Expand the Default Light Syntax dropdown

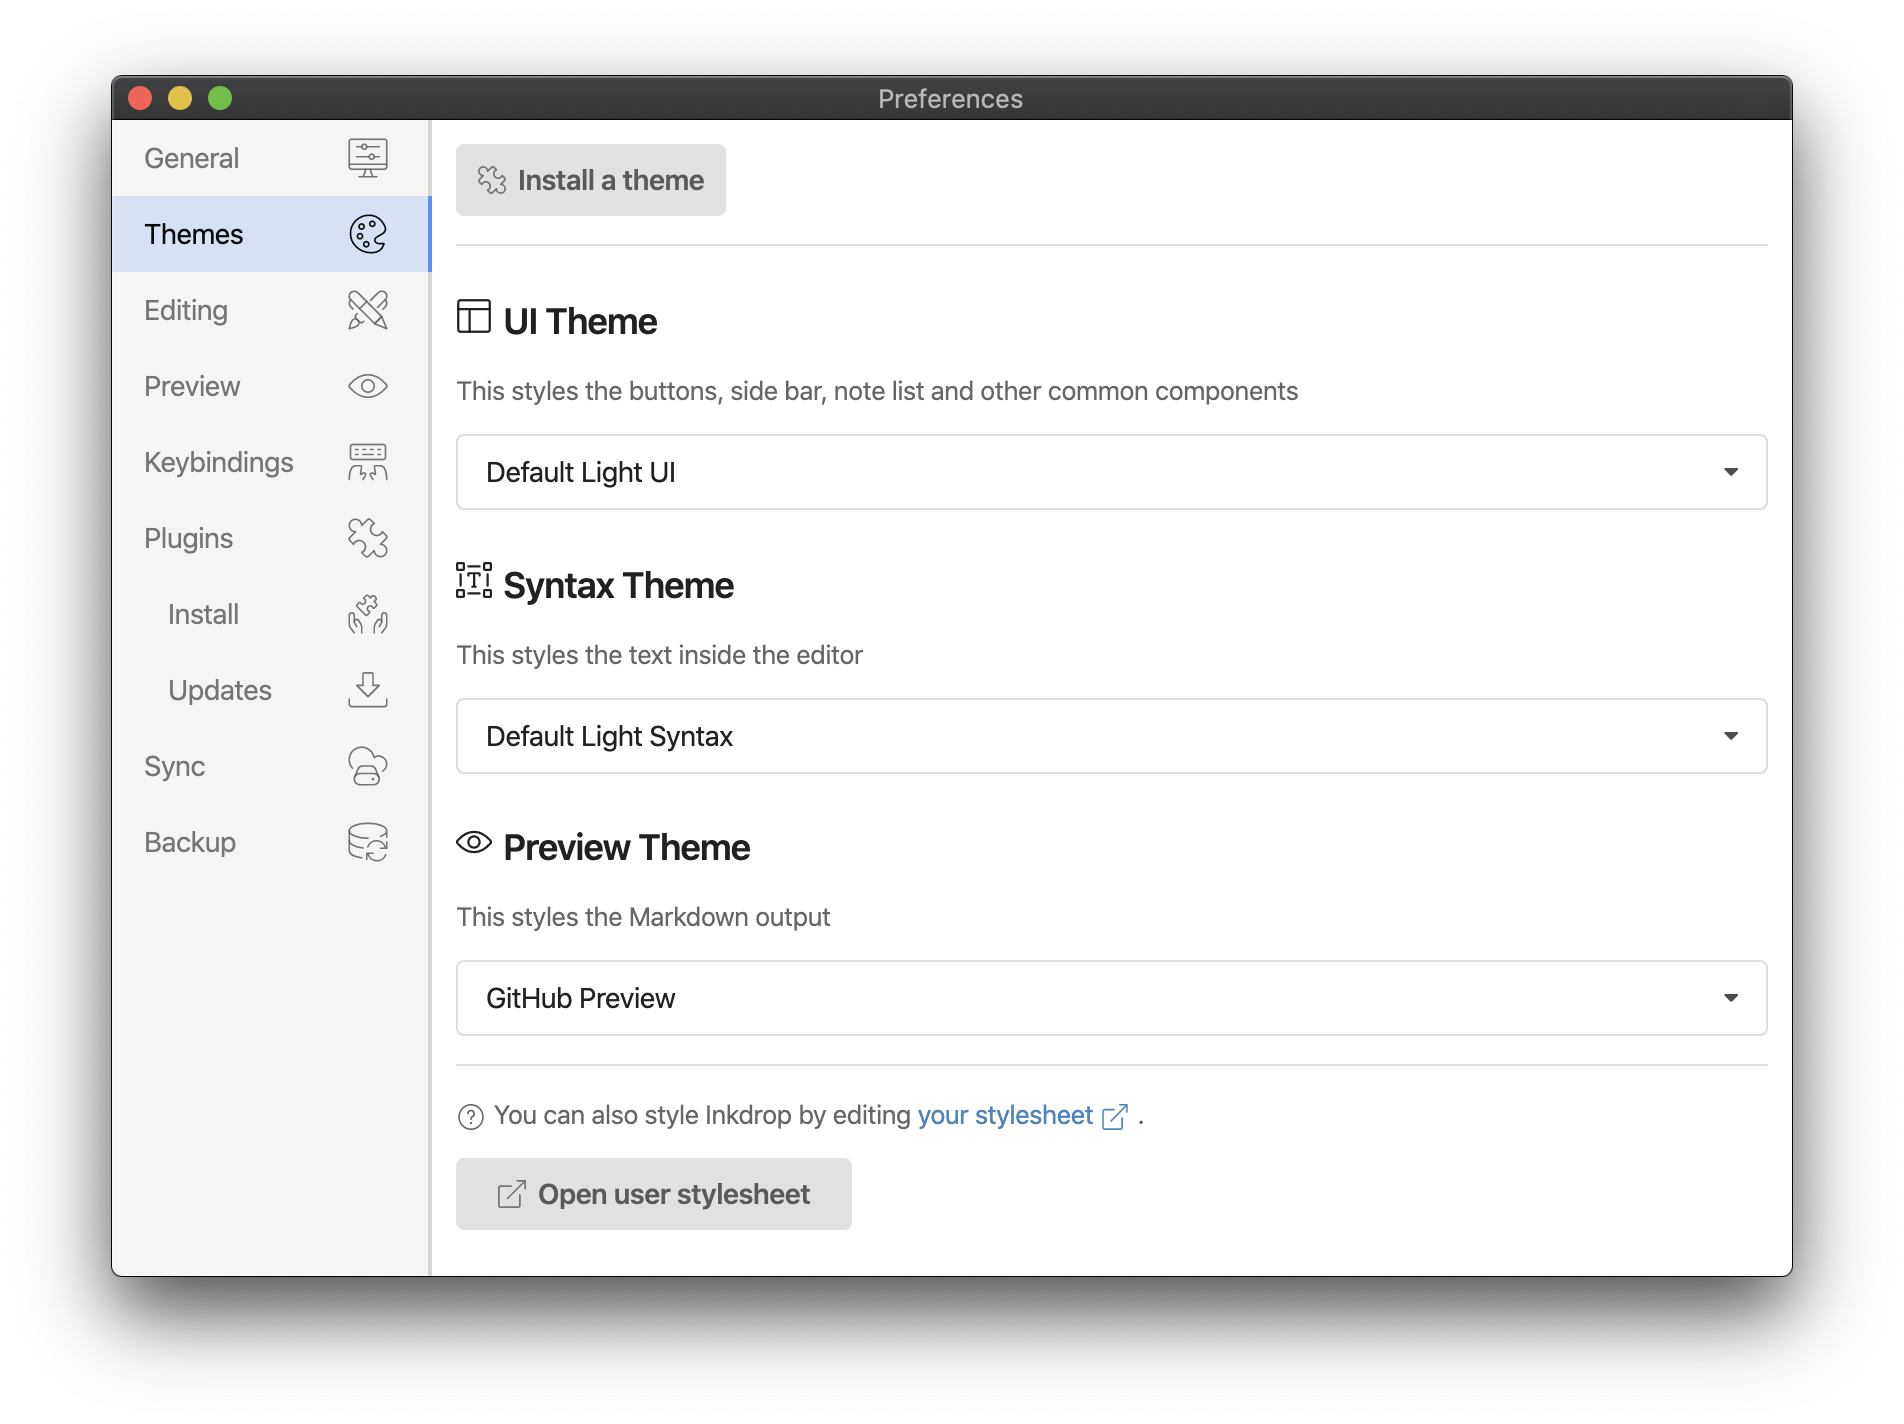pyautogui.click(x=1111, y=736)
